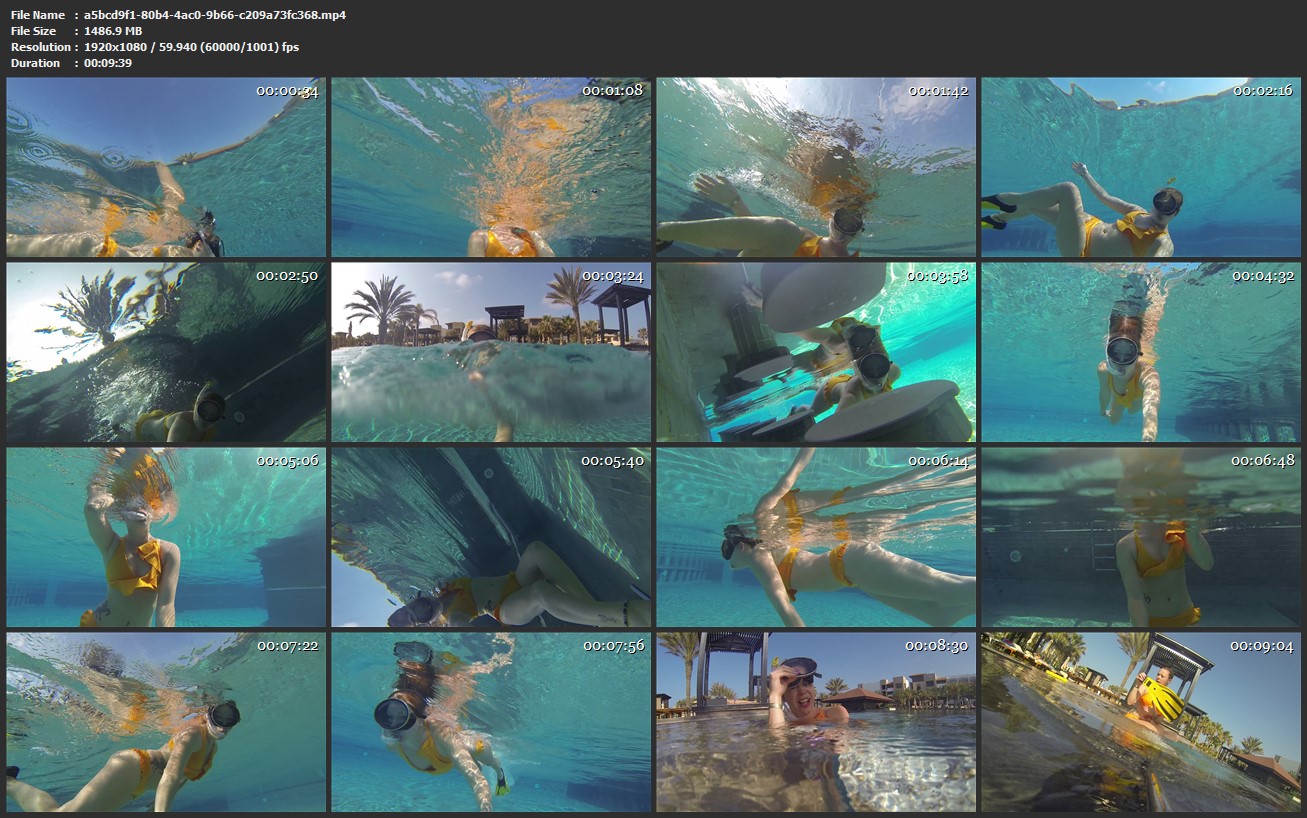
Task: Select the thumbnail at 00:06:48
Action: pyautogui.click(x=1141, y=537)
